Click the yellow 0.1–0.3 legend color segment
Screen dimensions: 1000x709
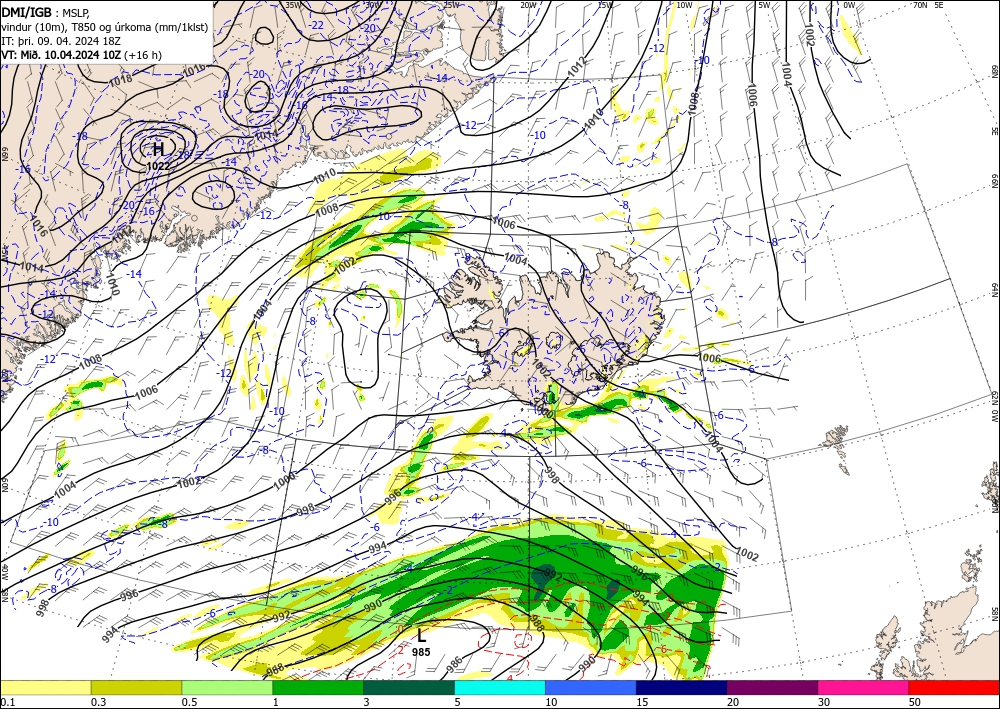45,687
